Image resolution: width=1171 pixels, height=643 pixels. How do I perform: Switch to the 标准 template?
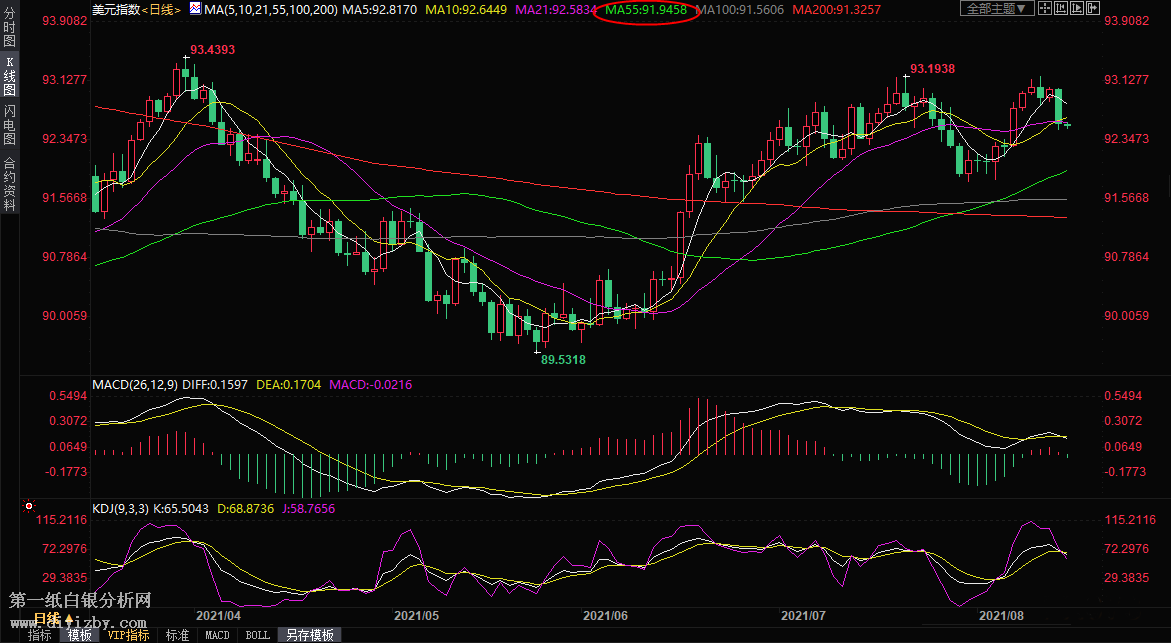177,635
